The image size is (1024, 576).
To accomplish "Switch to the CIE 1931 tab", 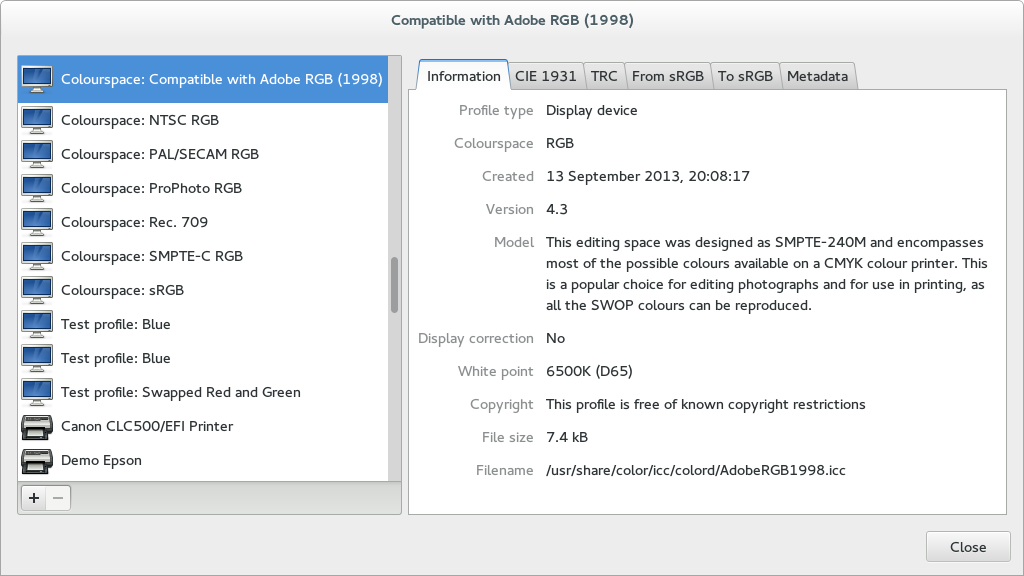I will pos(545,76).
